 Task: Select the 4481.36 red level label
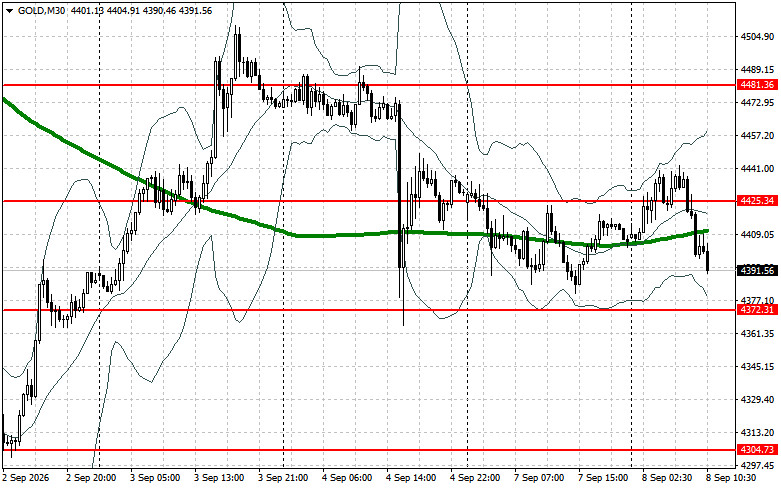[757, 85]
